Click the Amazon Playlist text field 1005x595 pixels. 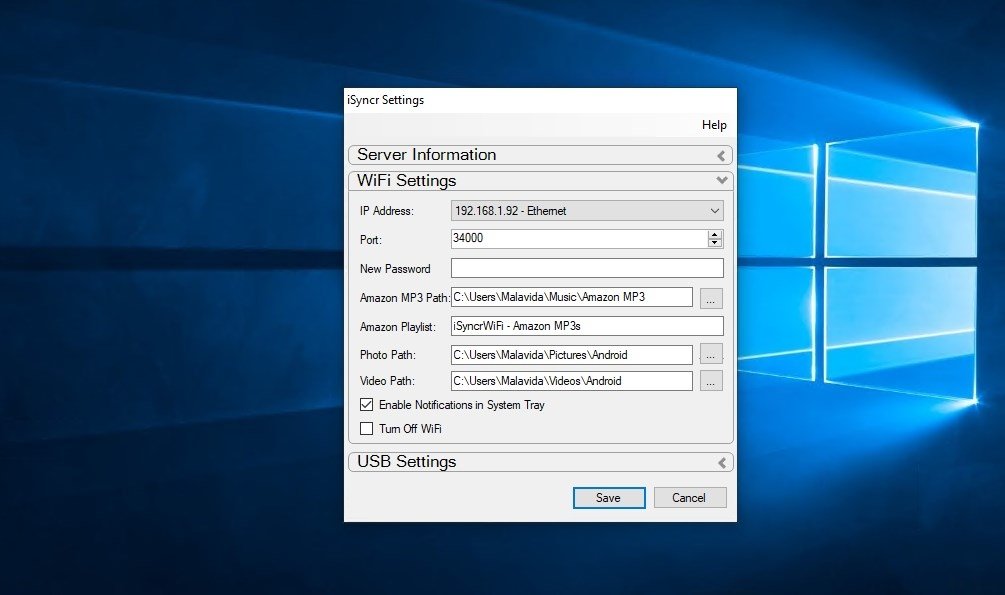point(587,326)
